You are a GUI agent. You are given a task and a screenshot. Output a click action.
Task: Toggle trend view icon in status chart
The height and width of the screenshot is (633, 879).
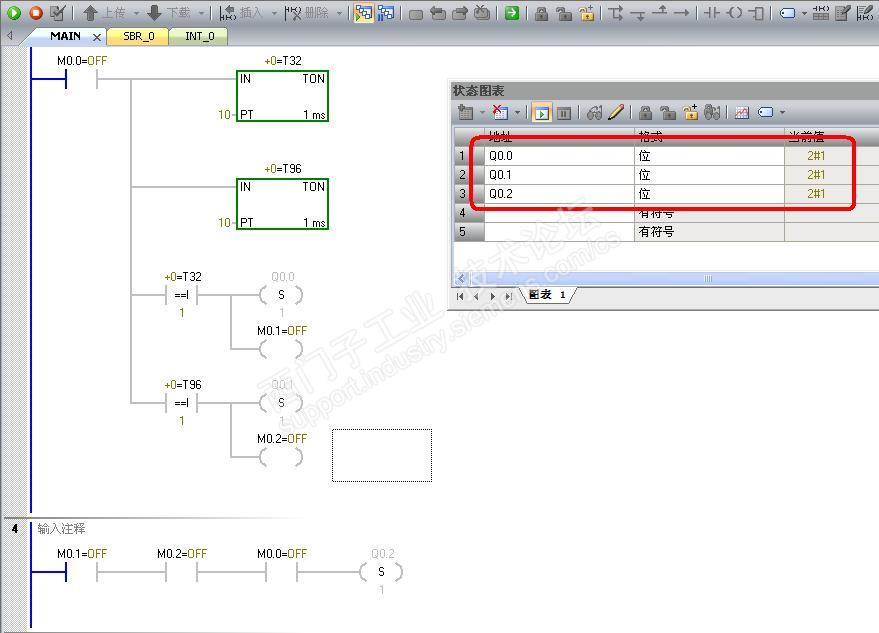742,113
